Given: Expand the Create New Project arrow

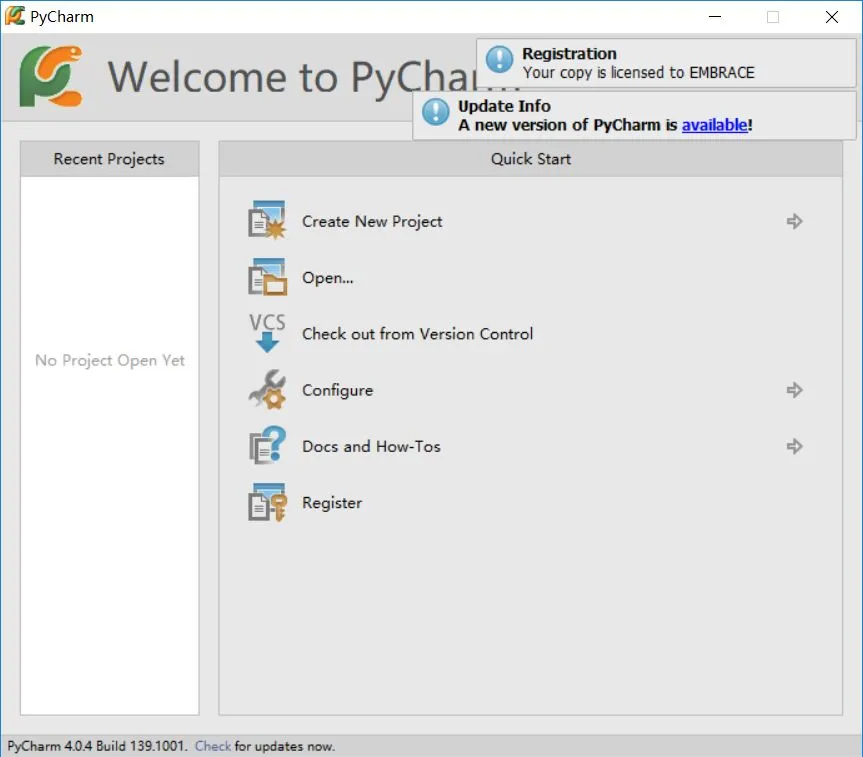Looking at the screenshot, I should [794, 221].
